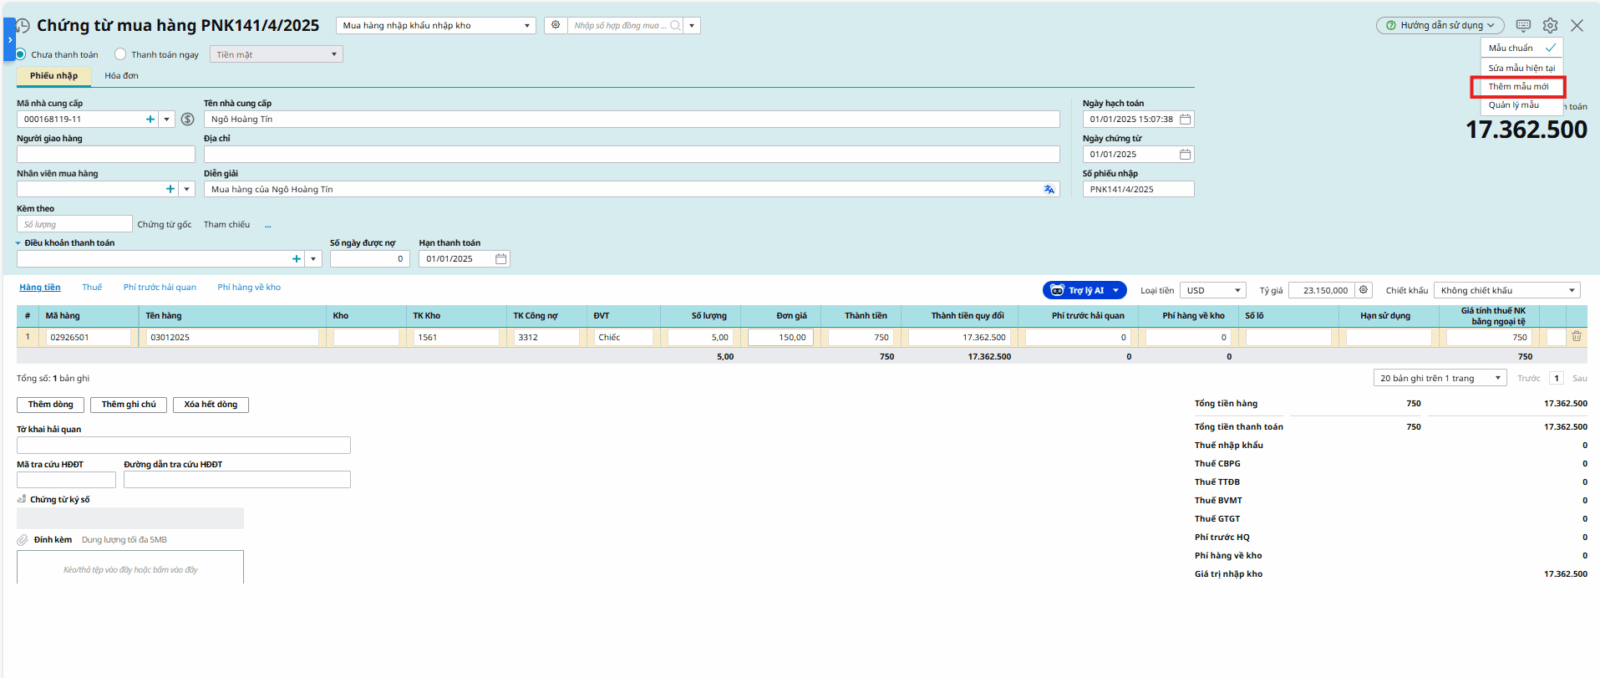Click the Thêm dòng button
This screenshot has width=1600, height=678.
click(x=50, y=405)
